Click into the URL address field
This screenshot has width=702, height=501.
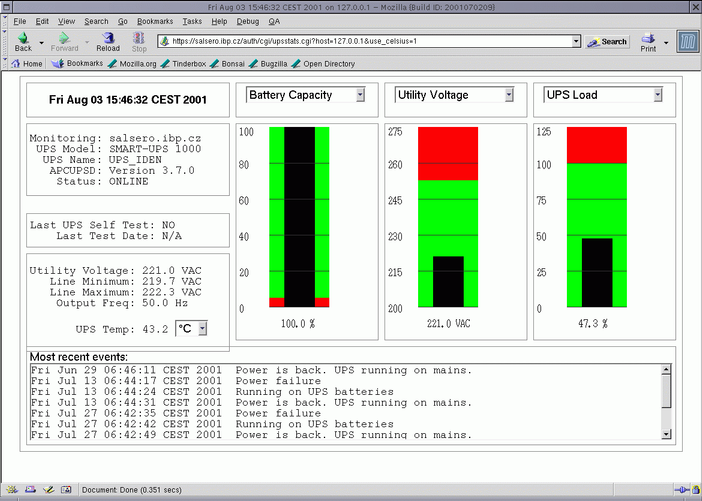pyautogui.click(x=372, y=41)
